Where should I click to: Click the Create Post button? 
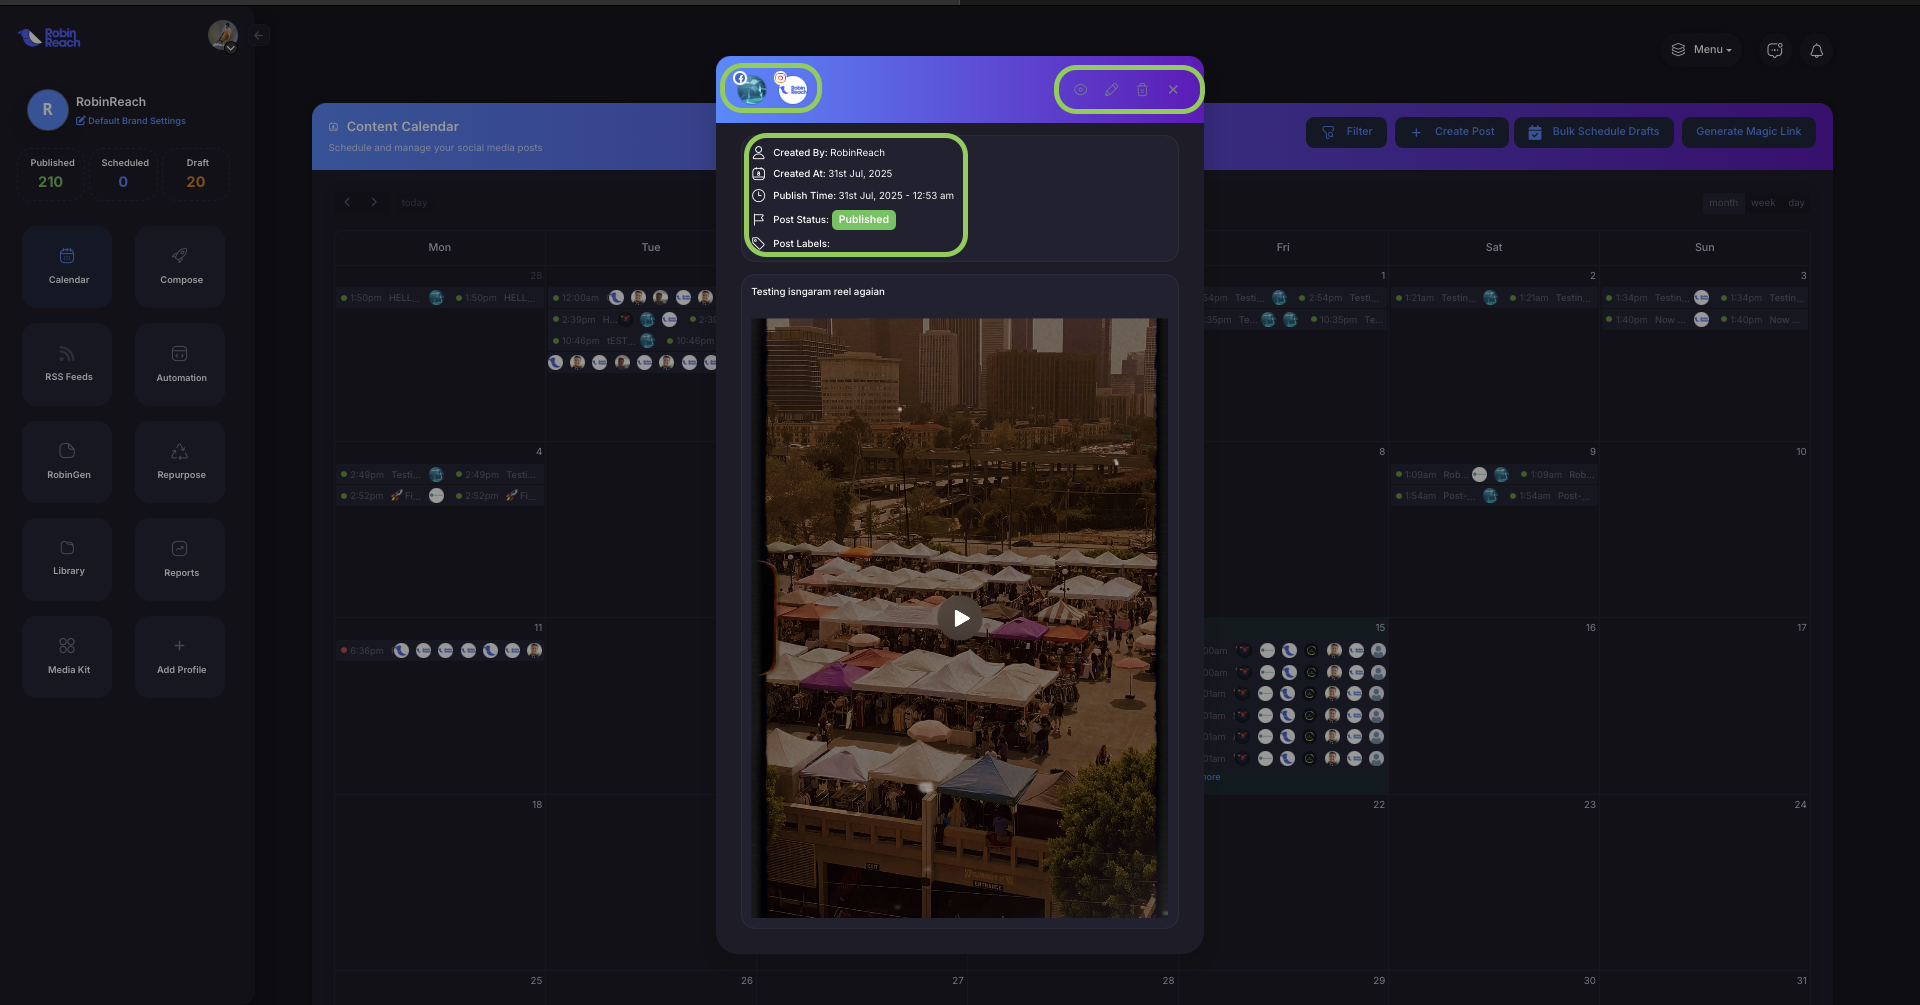(1452, 132)
